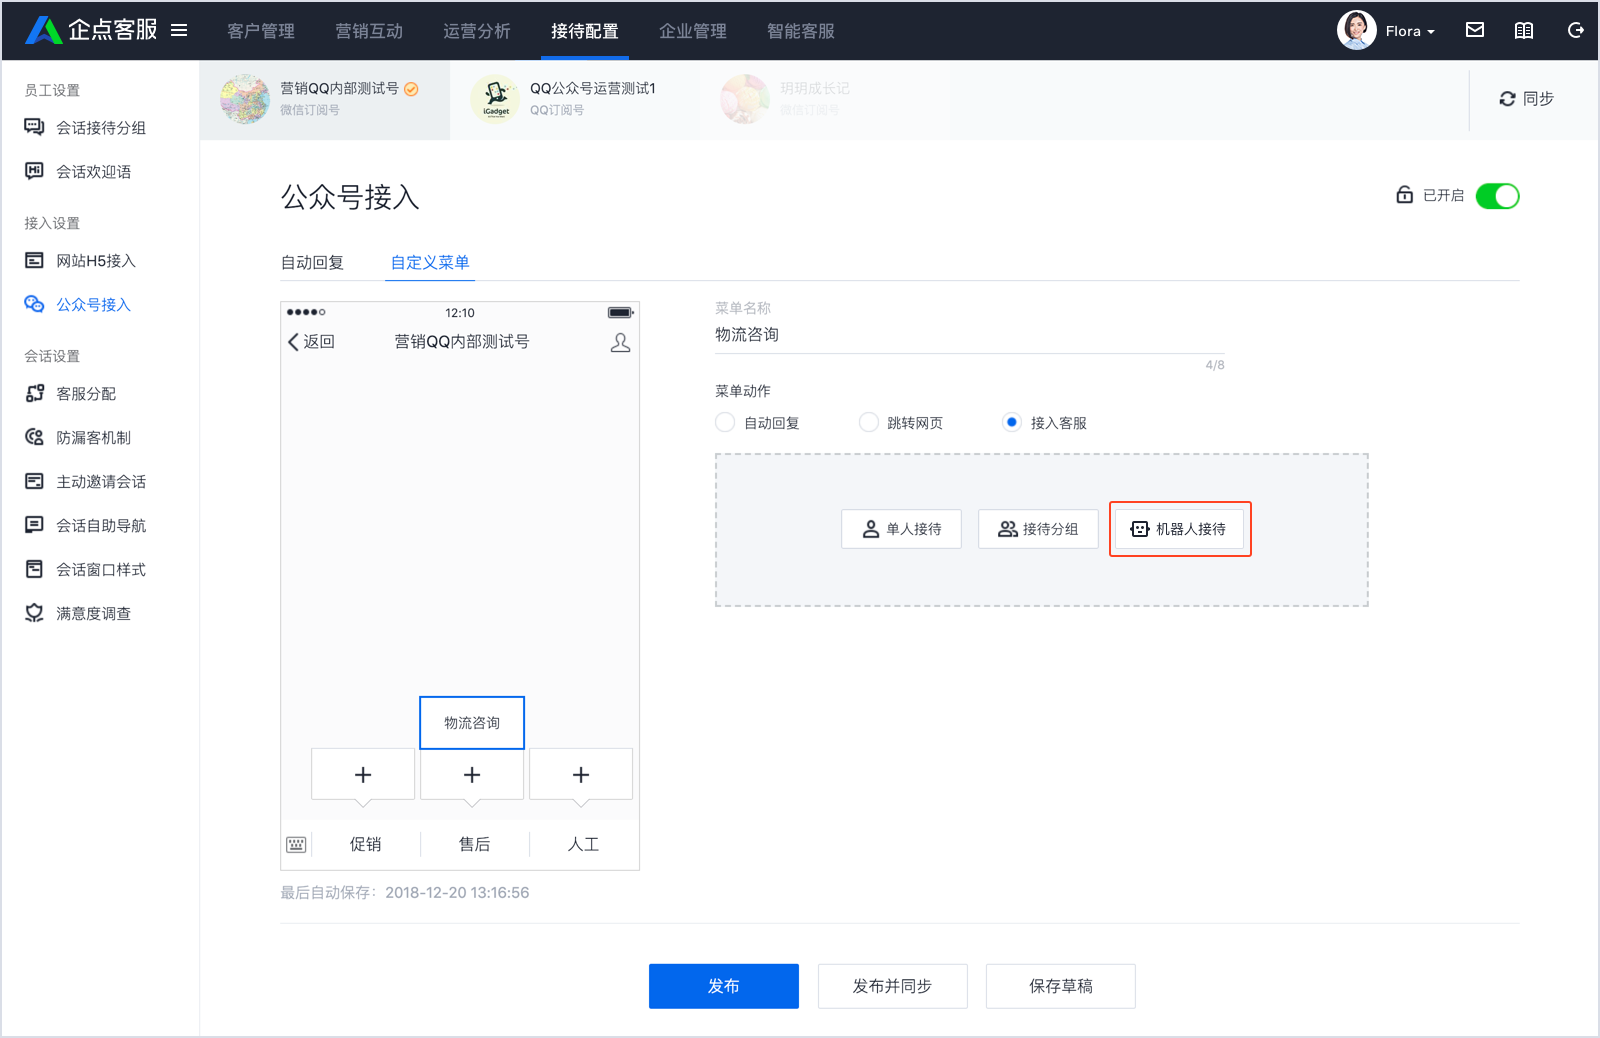This screenshot has height=1038, width=1600.
Task: Select 跳转网页 menu action radio
Action: 869,422
